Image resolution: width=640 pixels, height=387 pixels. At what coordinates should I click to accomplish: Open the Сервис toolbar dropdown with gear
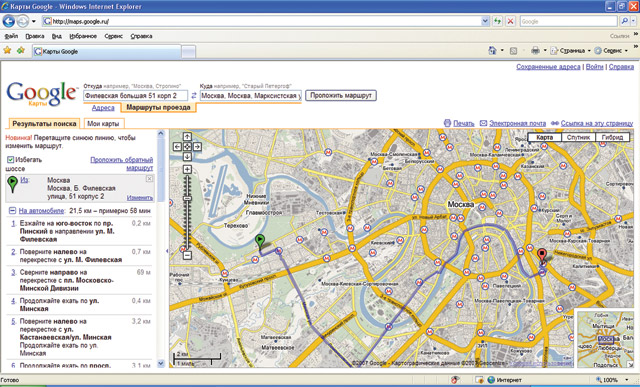[611, 51]
